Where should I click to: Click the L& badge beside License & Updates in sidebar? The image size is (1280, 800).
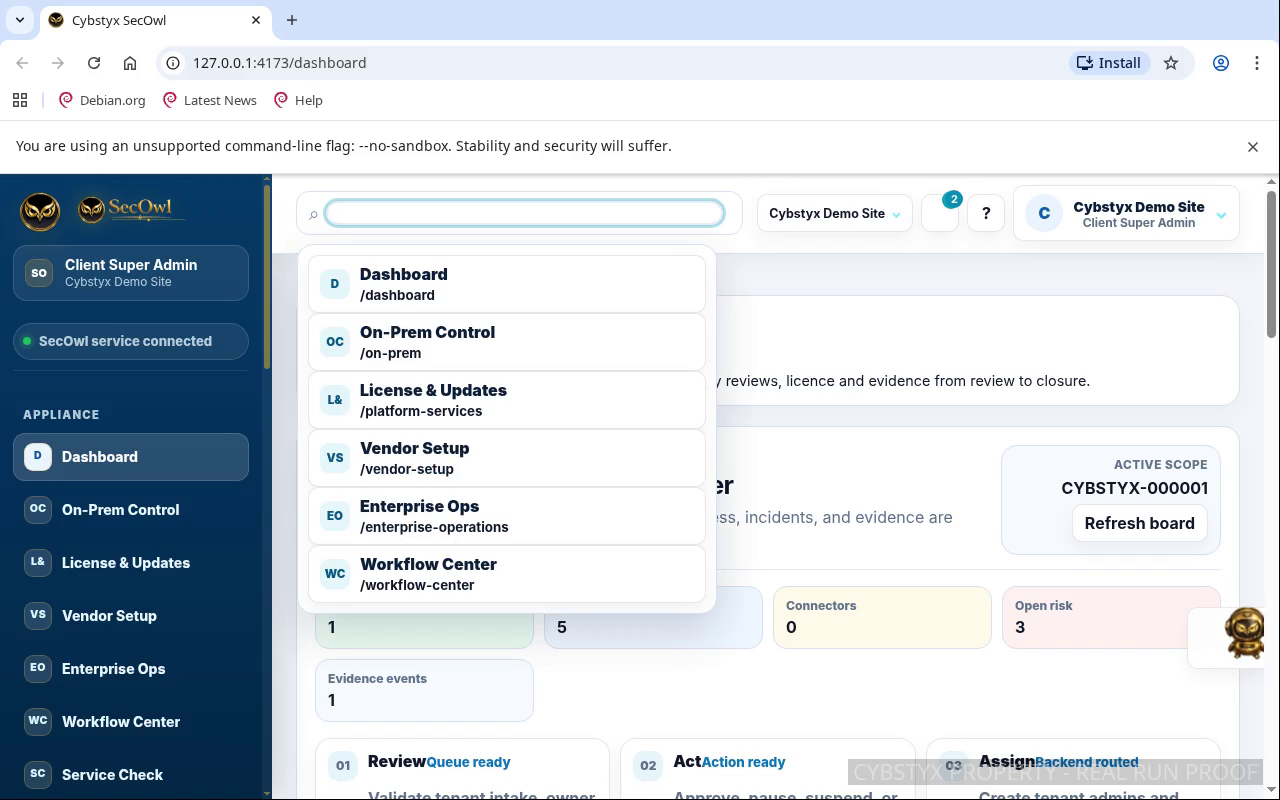pos(38,562)
